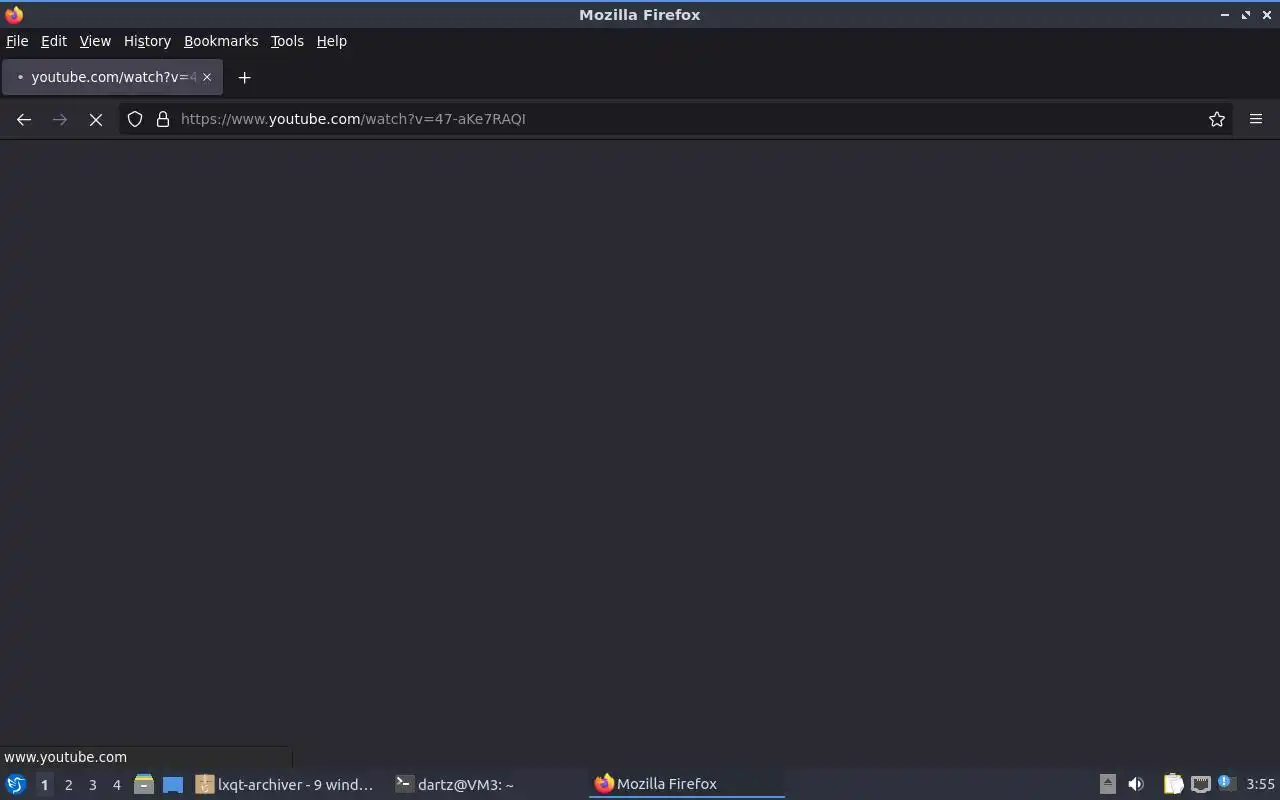Open the clipboard manager tray icon
The image size is (1280, 800).
(x=1173, y=784)
